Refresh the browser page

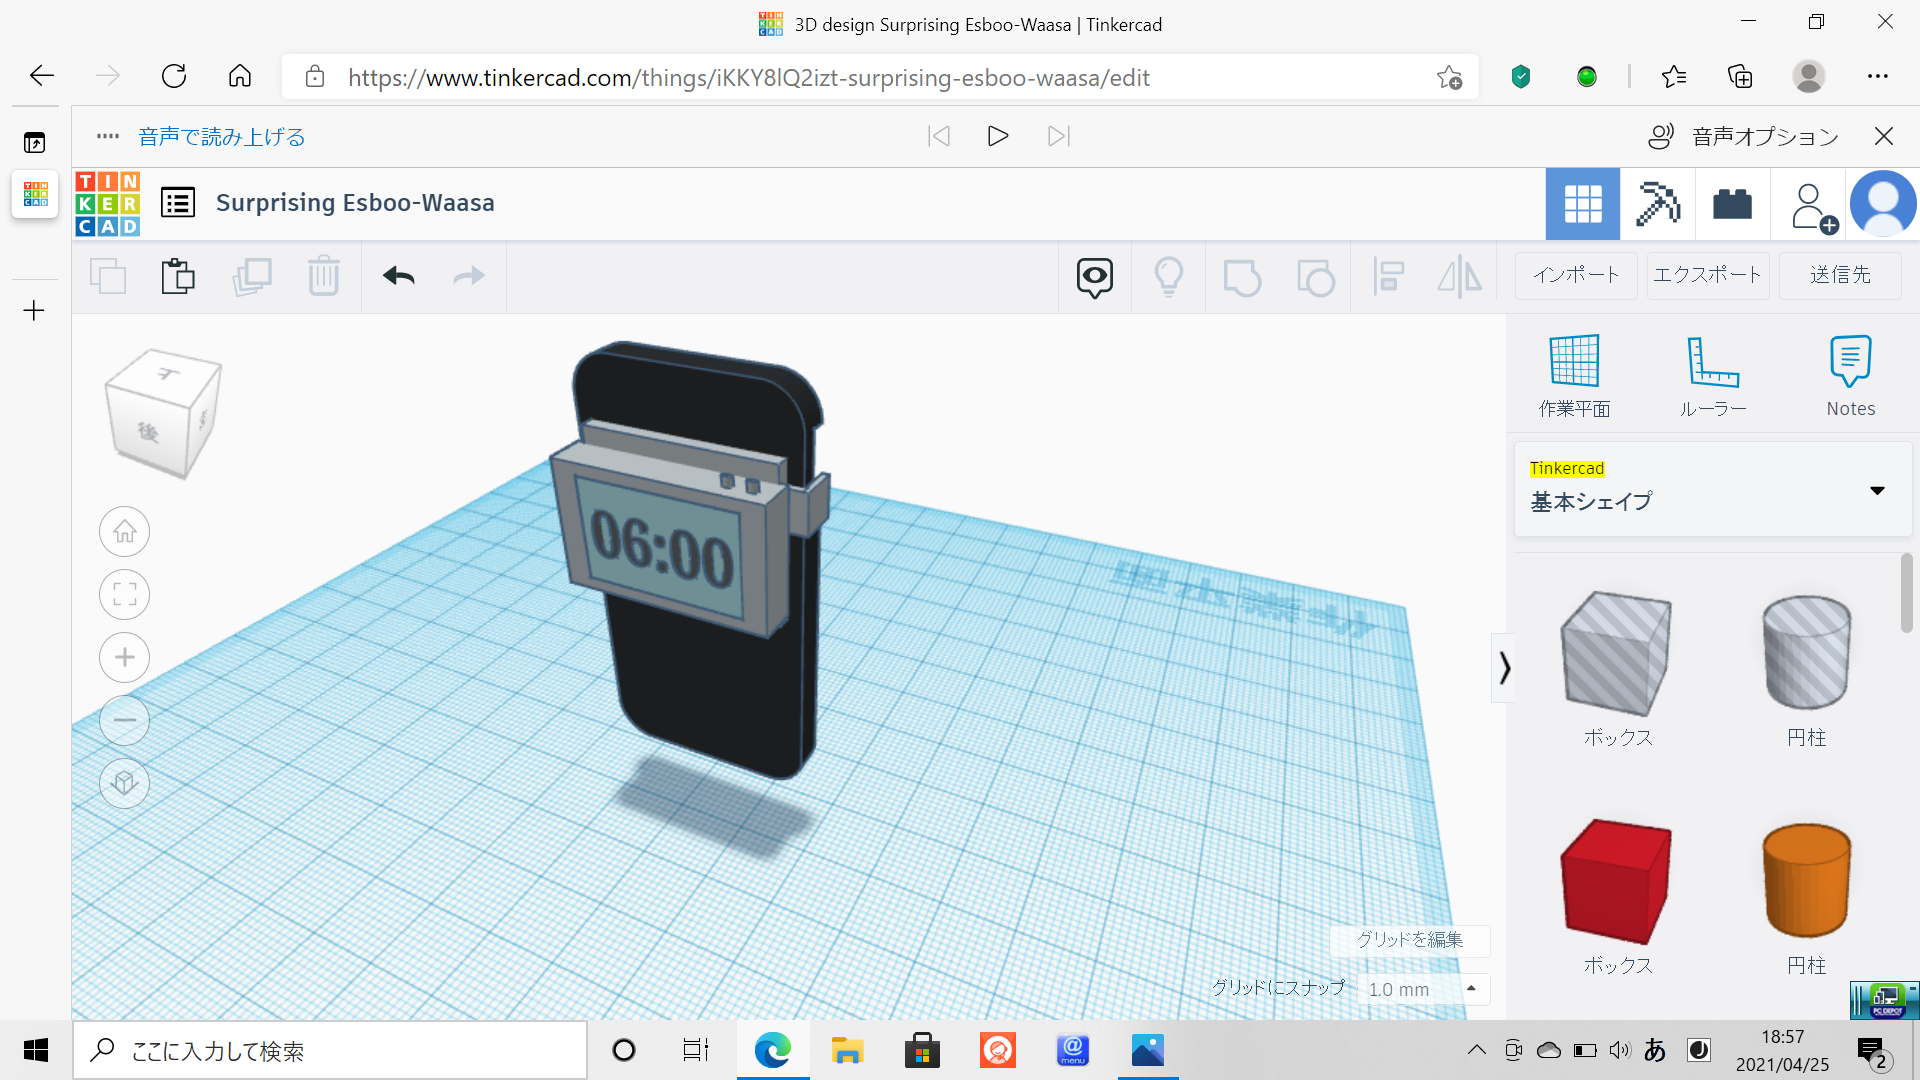[x=174, y=76]
